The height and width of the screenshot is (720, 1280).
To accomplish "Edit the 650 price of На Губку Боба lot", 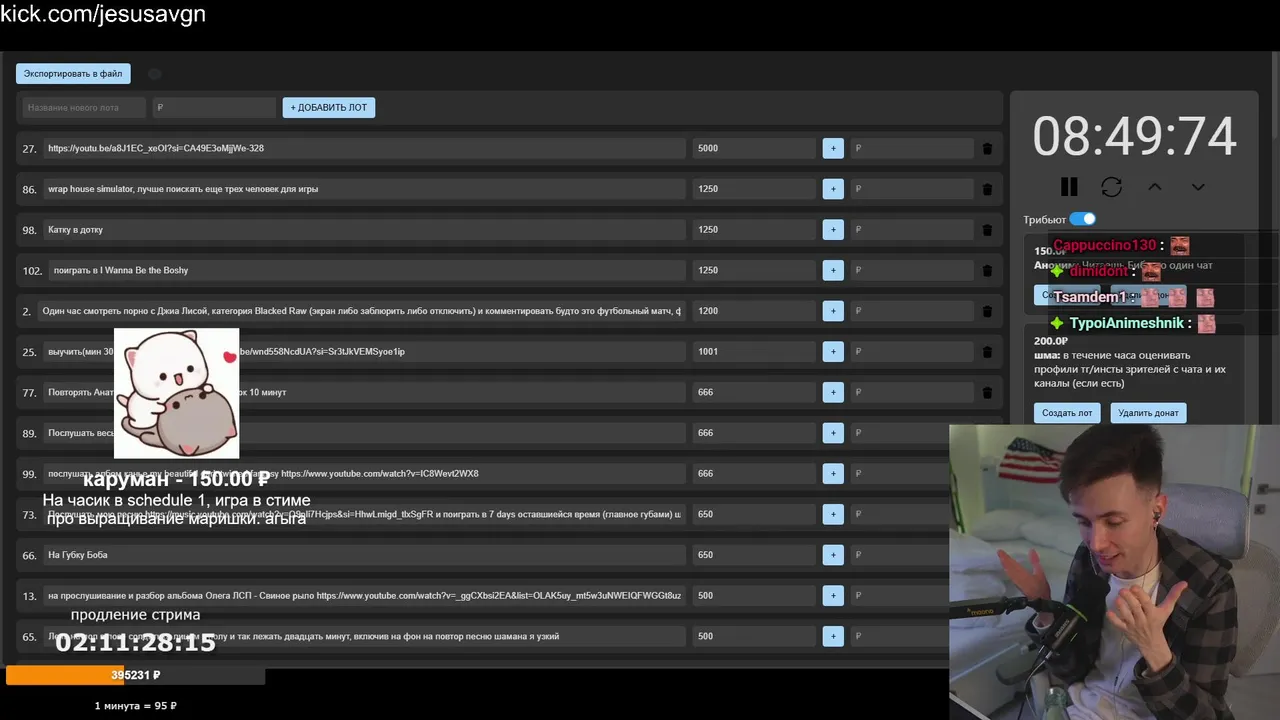I will click(x=754, y=555).
